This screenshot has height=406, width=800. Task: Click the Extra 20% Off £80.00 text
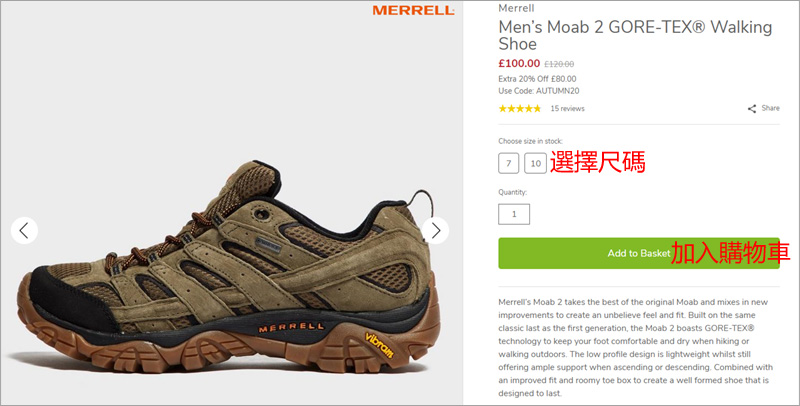[x=537, y=79]
